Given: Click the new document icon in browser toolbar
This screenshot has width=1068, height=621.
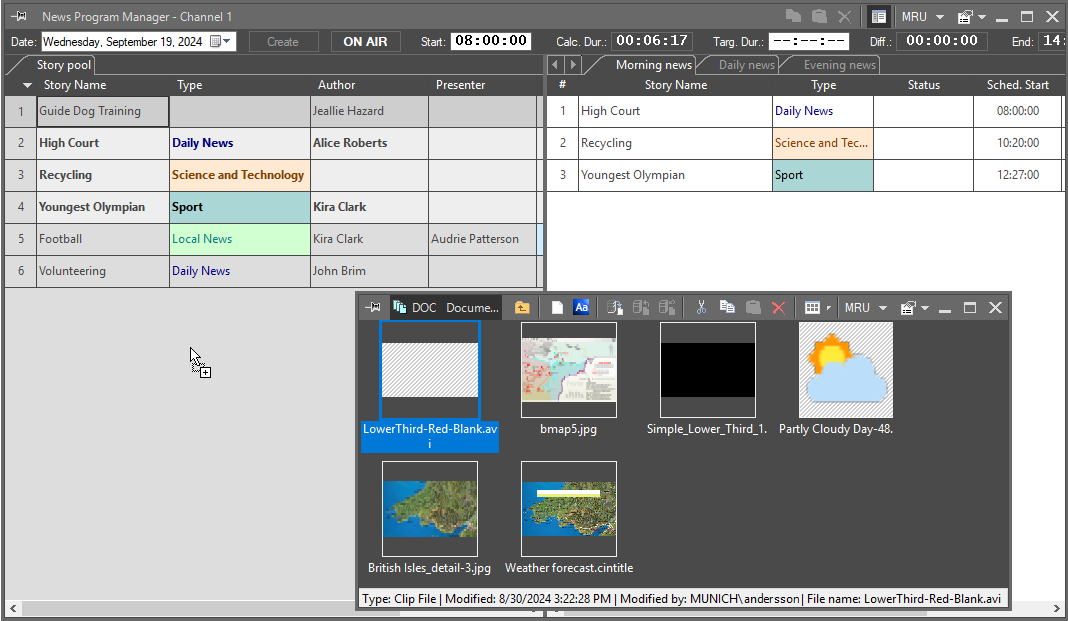Looking at the screenshot, I should [558, 308].
